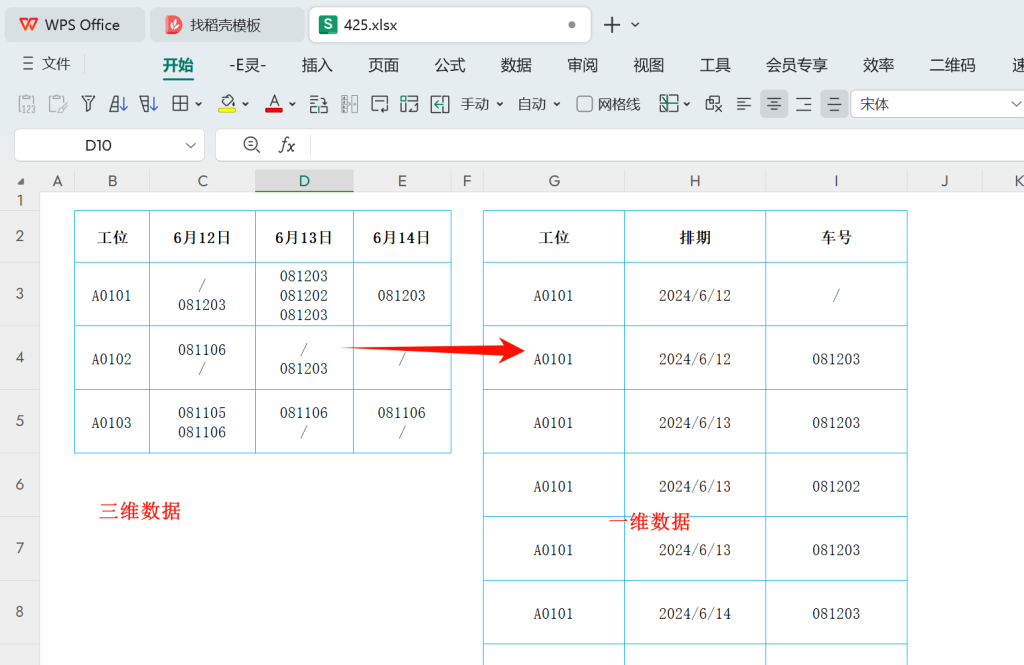Switch to the 公式 ribbon tab
Image resolution: width=1024 pixels, height=665 pixels.
tap(450, 65)
